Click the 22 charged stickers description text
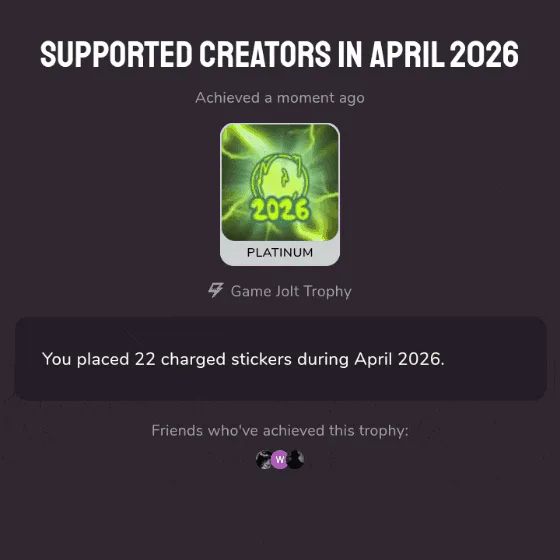Image resolution: width=560 pixels, height=560 pixels. point(243,359)
